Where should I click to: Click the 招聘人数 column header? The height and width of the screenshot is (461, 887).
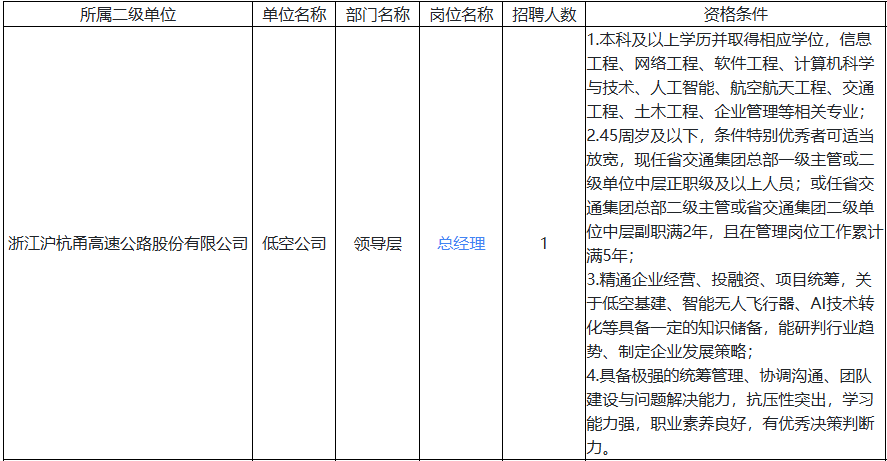pyautogui.click(x=544, y=15)
